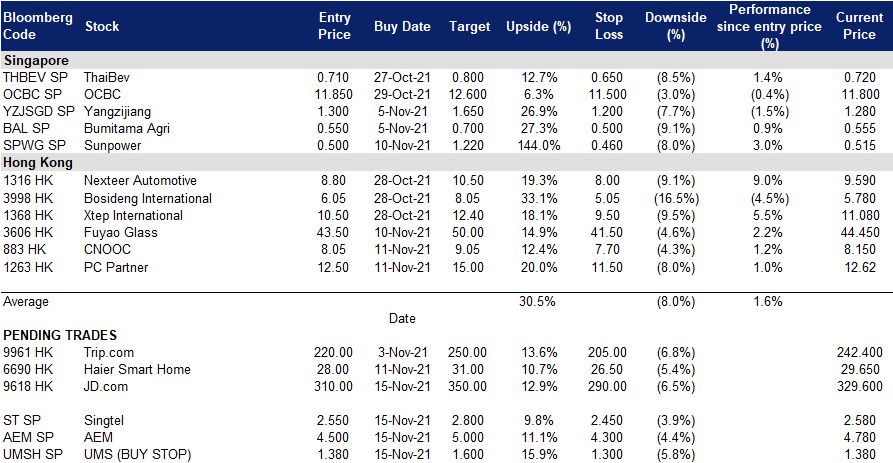Select the Downside (%) column header
Screen dimensions: 893x463
point(675,26)
